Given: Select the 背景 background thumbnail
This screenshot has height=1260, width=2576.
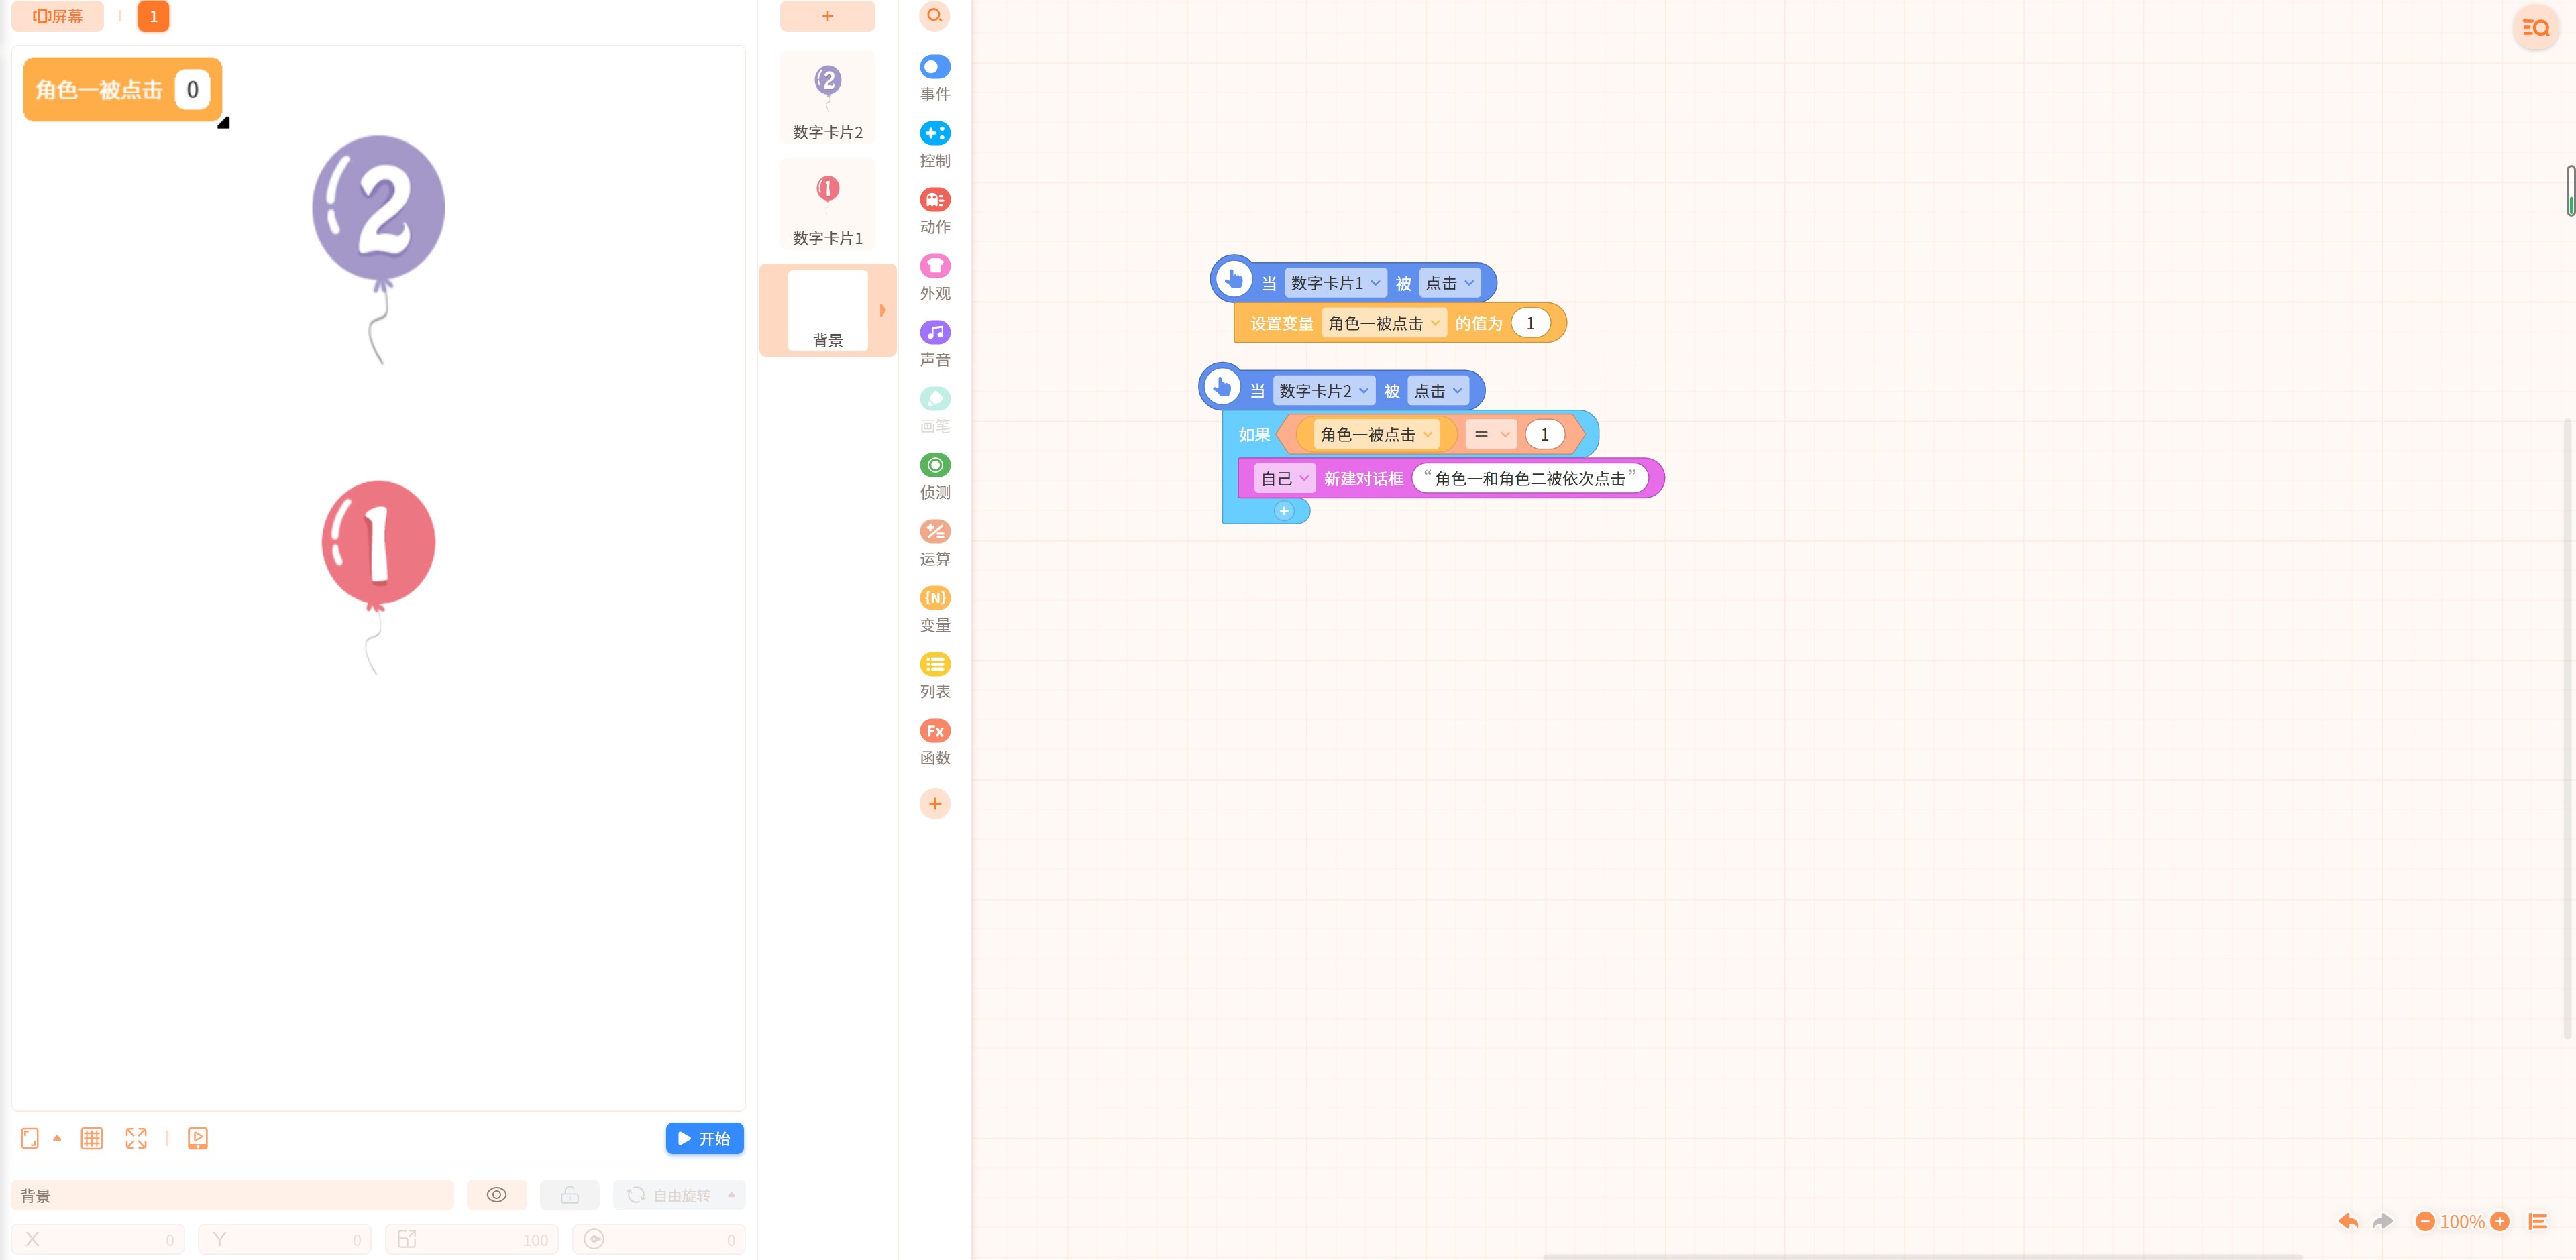Looking at the screenshot, I should [x=827, y=310].
